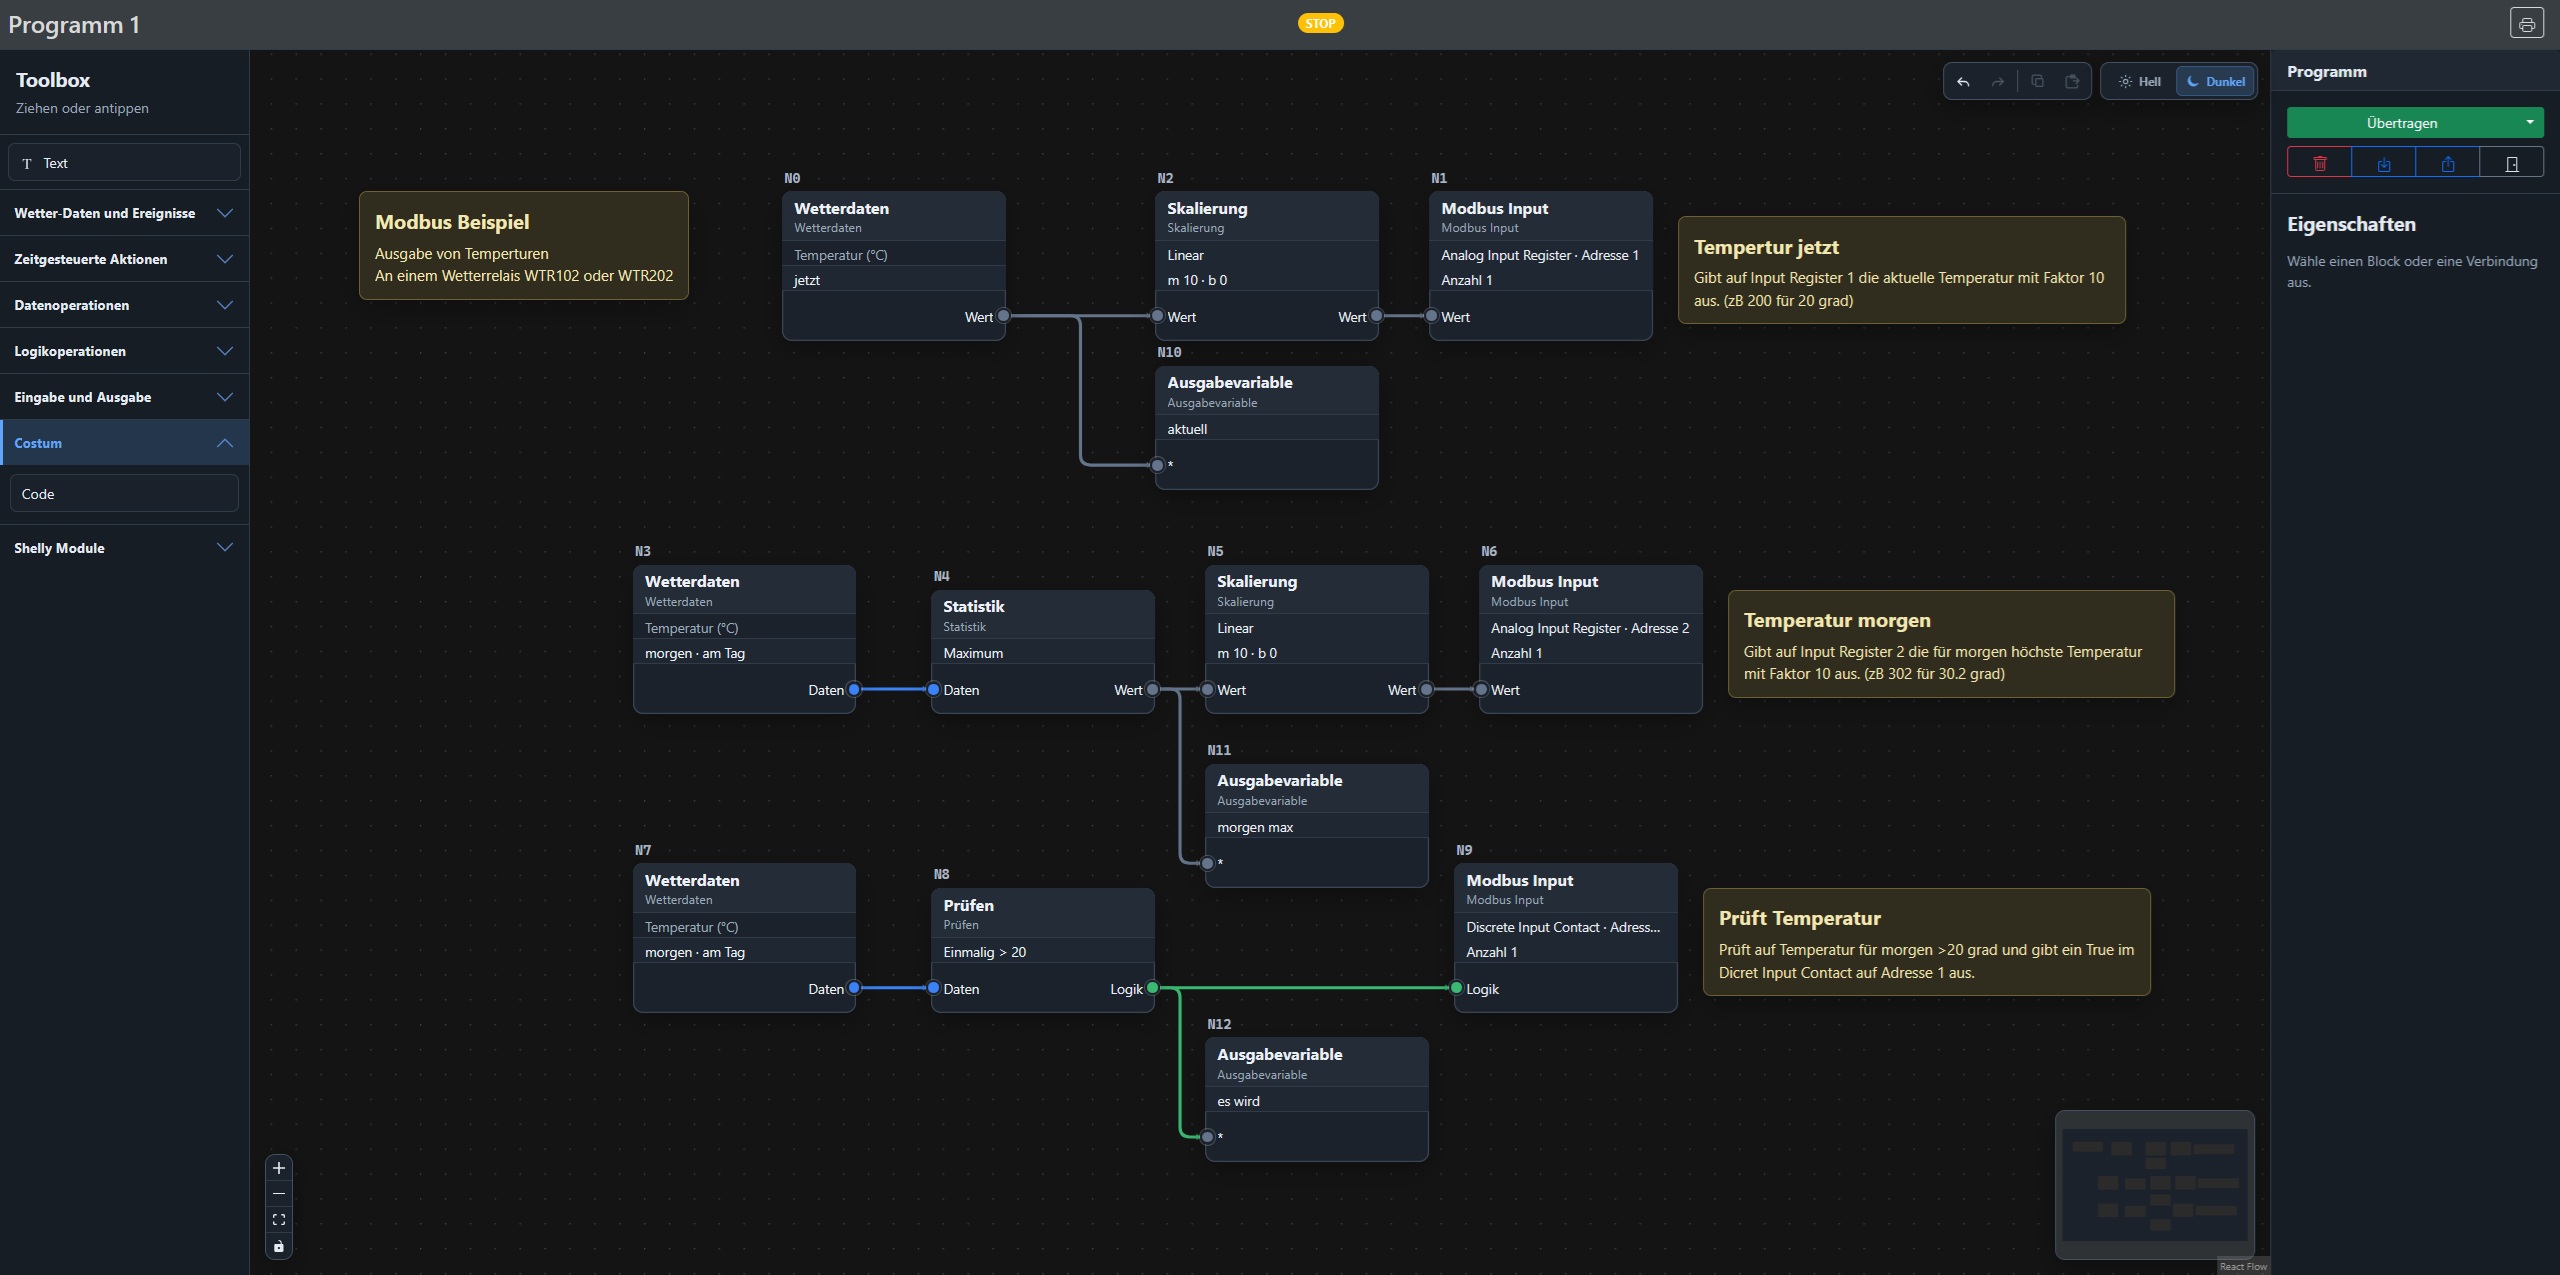Viewport: 2560px width, 1275px height.
Task: Click the green Übertragen button
Action: (2402, 123)
